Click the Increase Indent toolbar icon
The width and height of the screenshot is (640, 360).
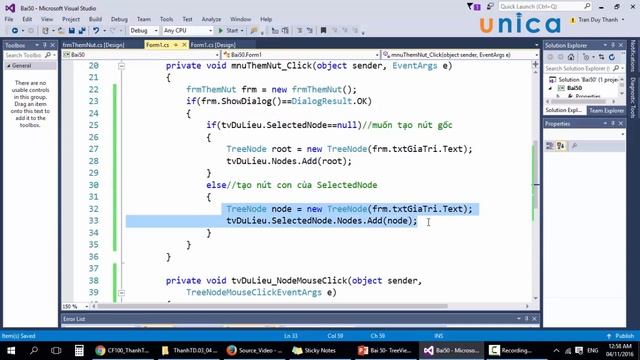coord(309,31)
